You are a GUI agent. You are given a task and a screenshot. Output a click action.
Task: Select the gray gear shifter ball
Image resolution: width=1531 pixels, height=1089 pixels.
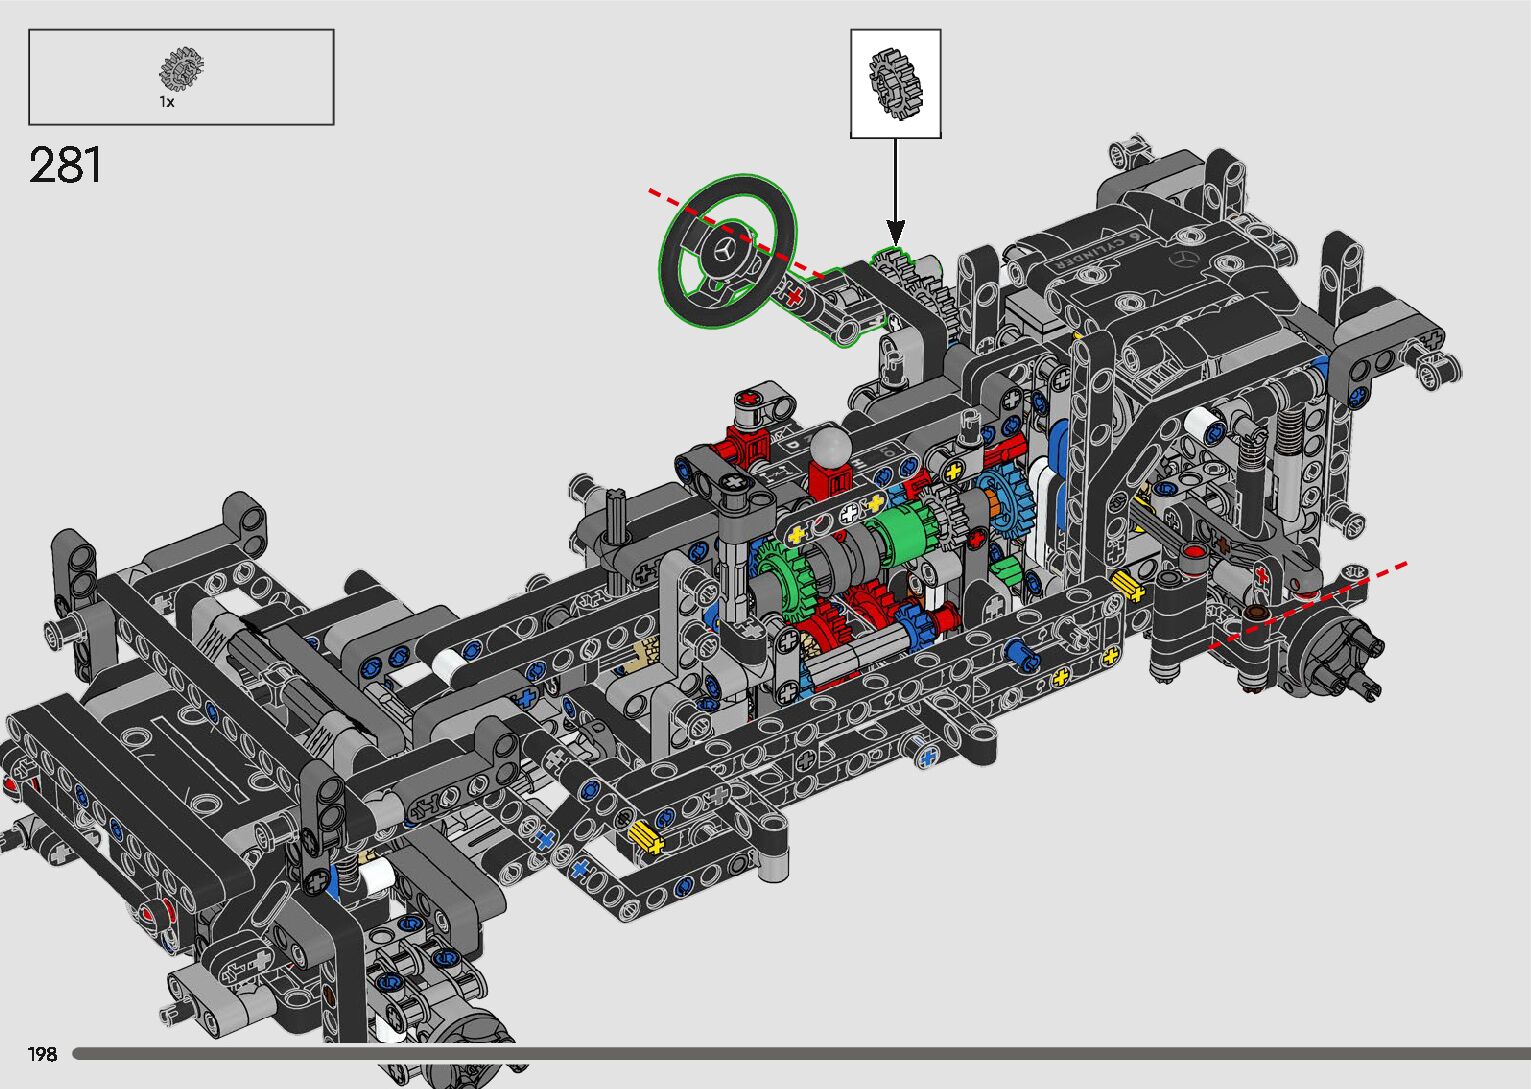click(829, 444)
